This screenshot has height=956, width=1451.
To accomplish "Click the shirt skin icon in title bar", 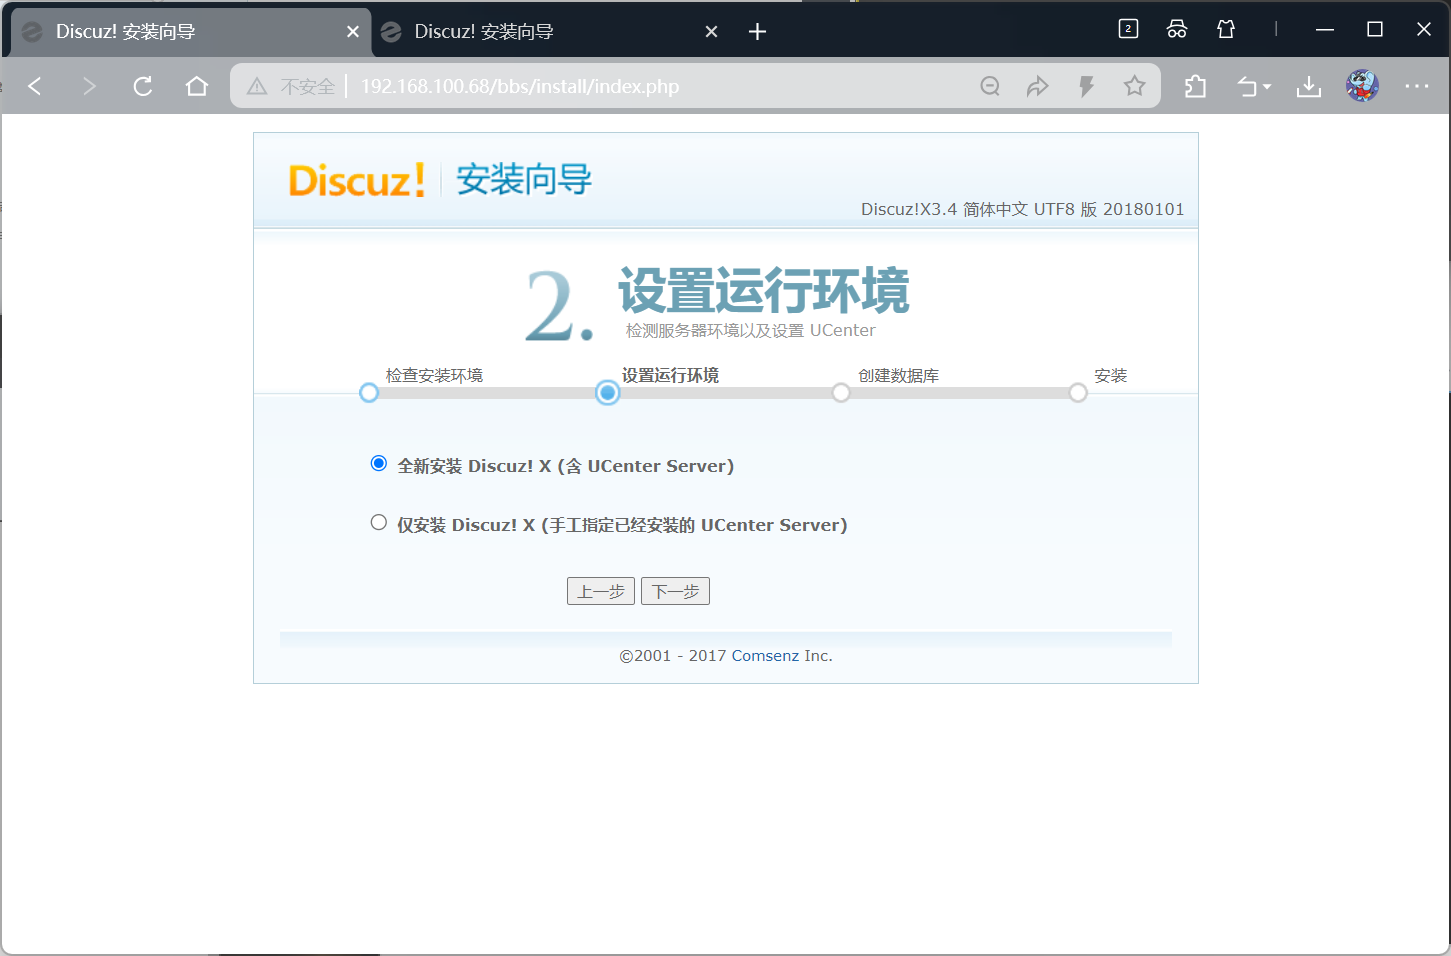I will (1226, 29).
